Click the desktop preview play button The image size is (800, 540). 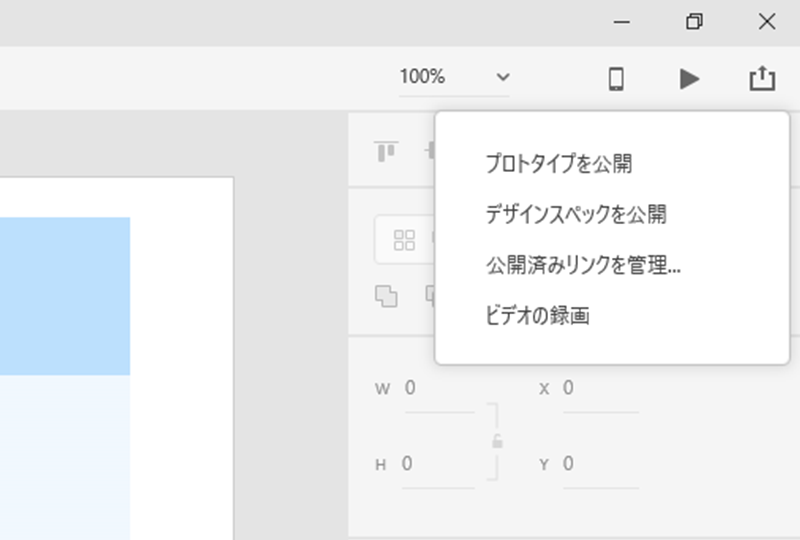click(689, 78)
